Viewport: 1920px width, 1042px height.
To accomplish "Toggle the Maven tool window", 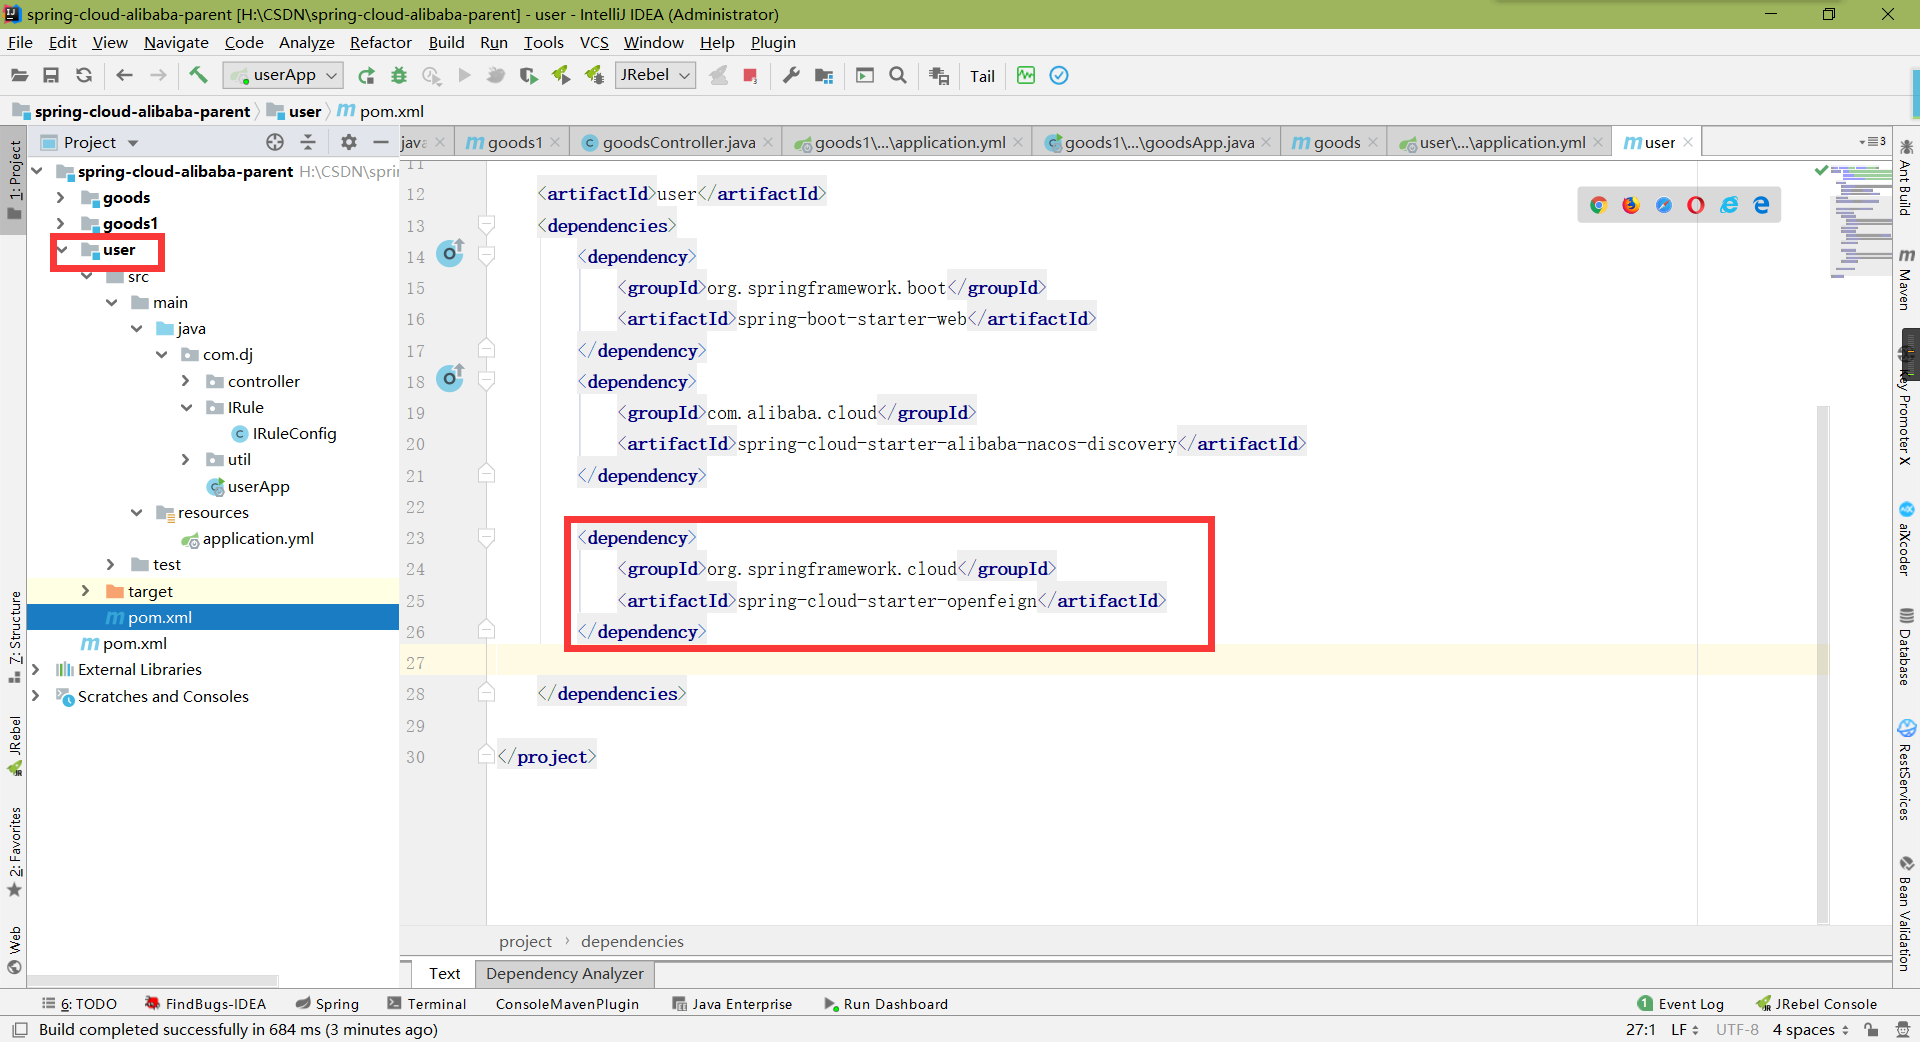I will 1906,280.
